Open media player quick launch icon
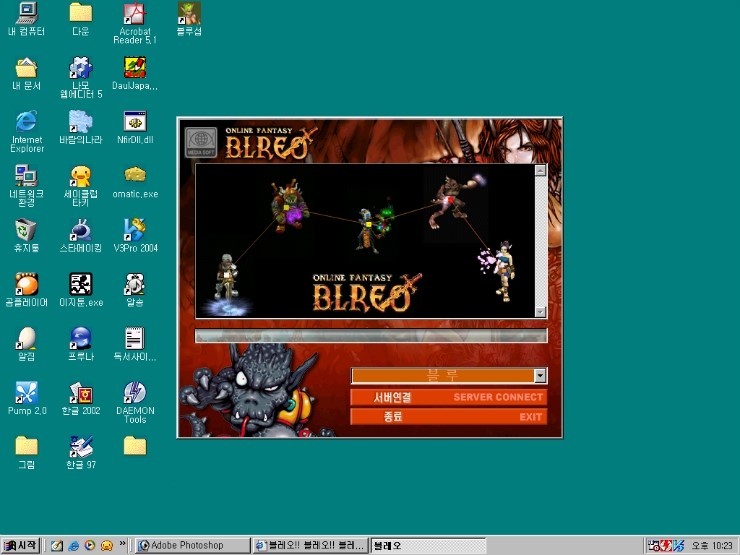Image resolution: width=740 pixels, height=555 pixels. click(x=90, y=546)
